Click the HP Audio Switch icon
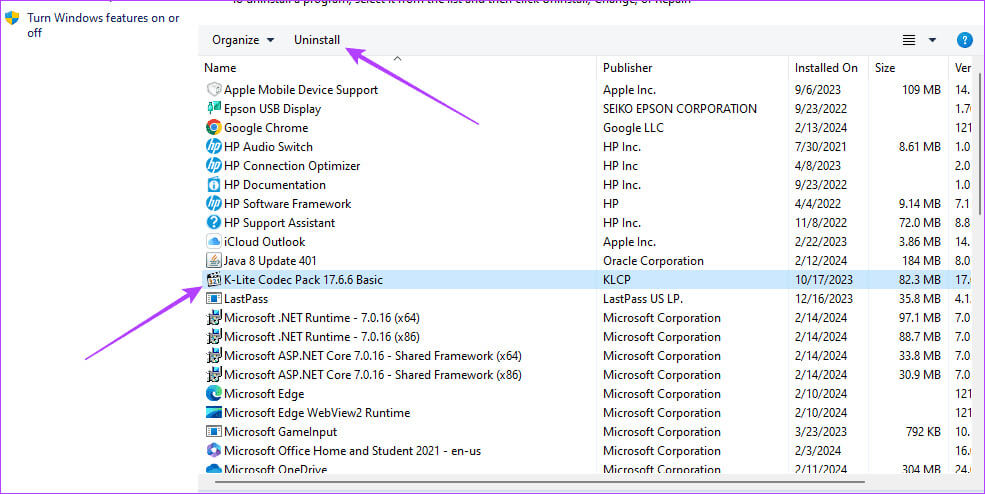The width and height of the screenshot is (985, 494). point(214,146)
